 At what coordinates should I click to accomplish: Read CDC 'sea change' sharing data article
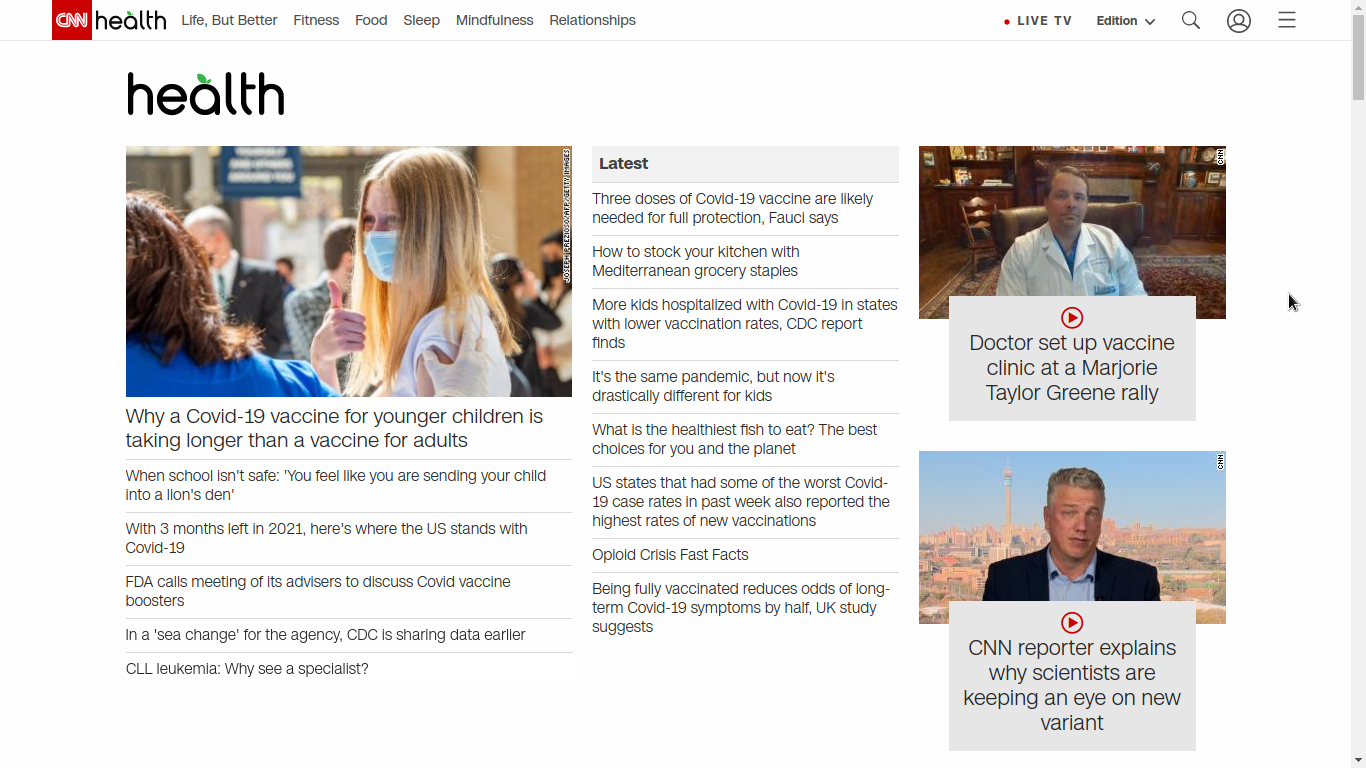(325, 635)
